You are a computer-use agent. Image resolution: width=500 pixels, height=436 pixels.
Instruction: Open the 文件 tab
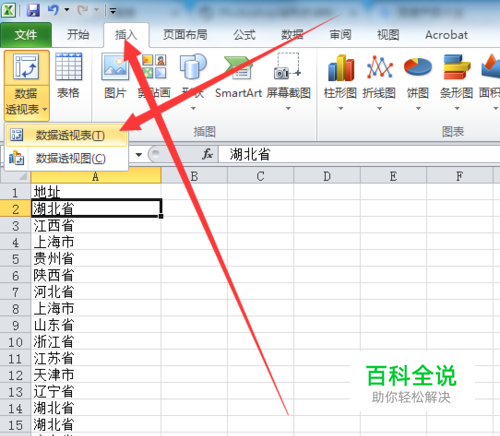pyautogui.click(x=26, y=35)
